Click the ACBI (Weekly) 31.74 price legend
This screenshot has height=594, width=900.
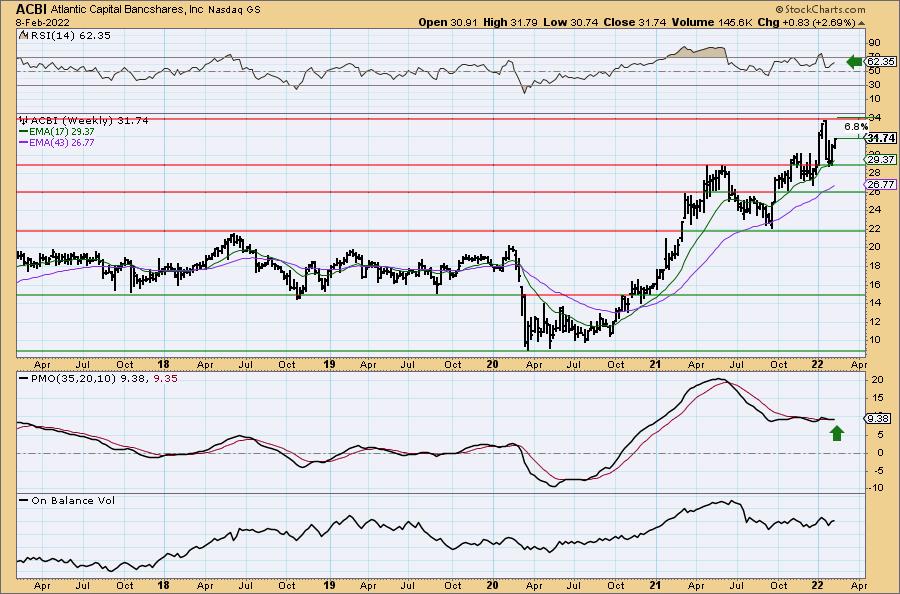(84, 121)
